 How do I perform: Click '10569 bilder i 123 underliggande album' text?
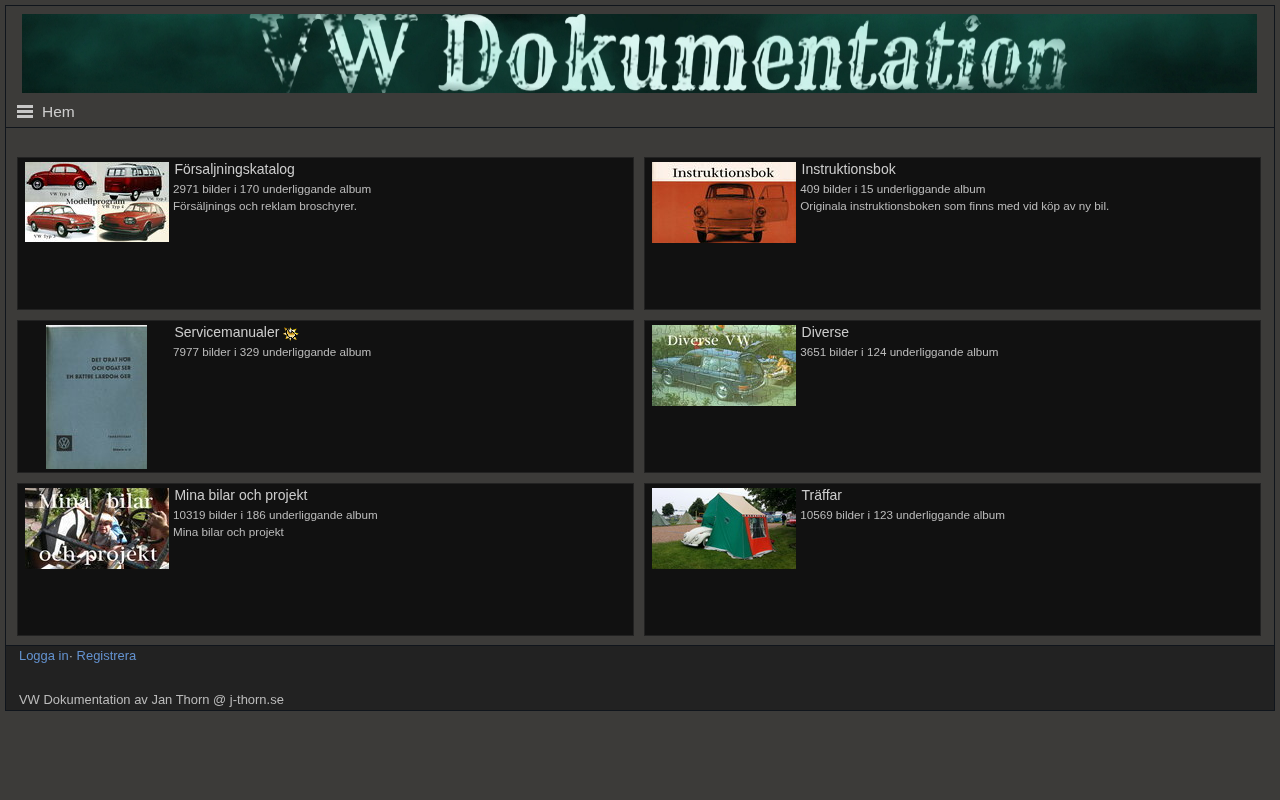pos(902,515)
